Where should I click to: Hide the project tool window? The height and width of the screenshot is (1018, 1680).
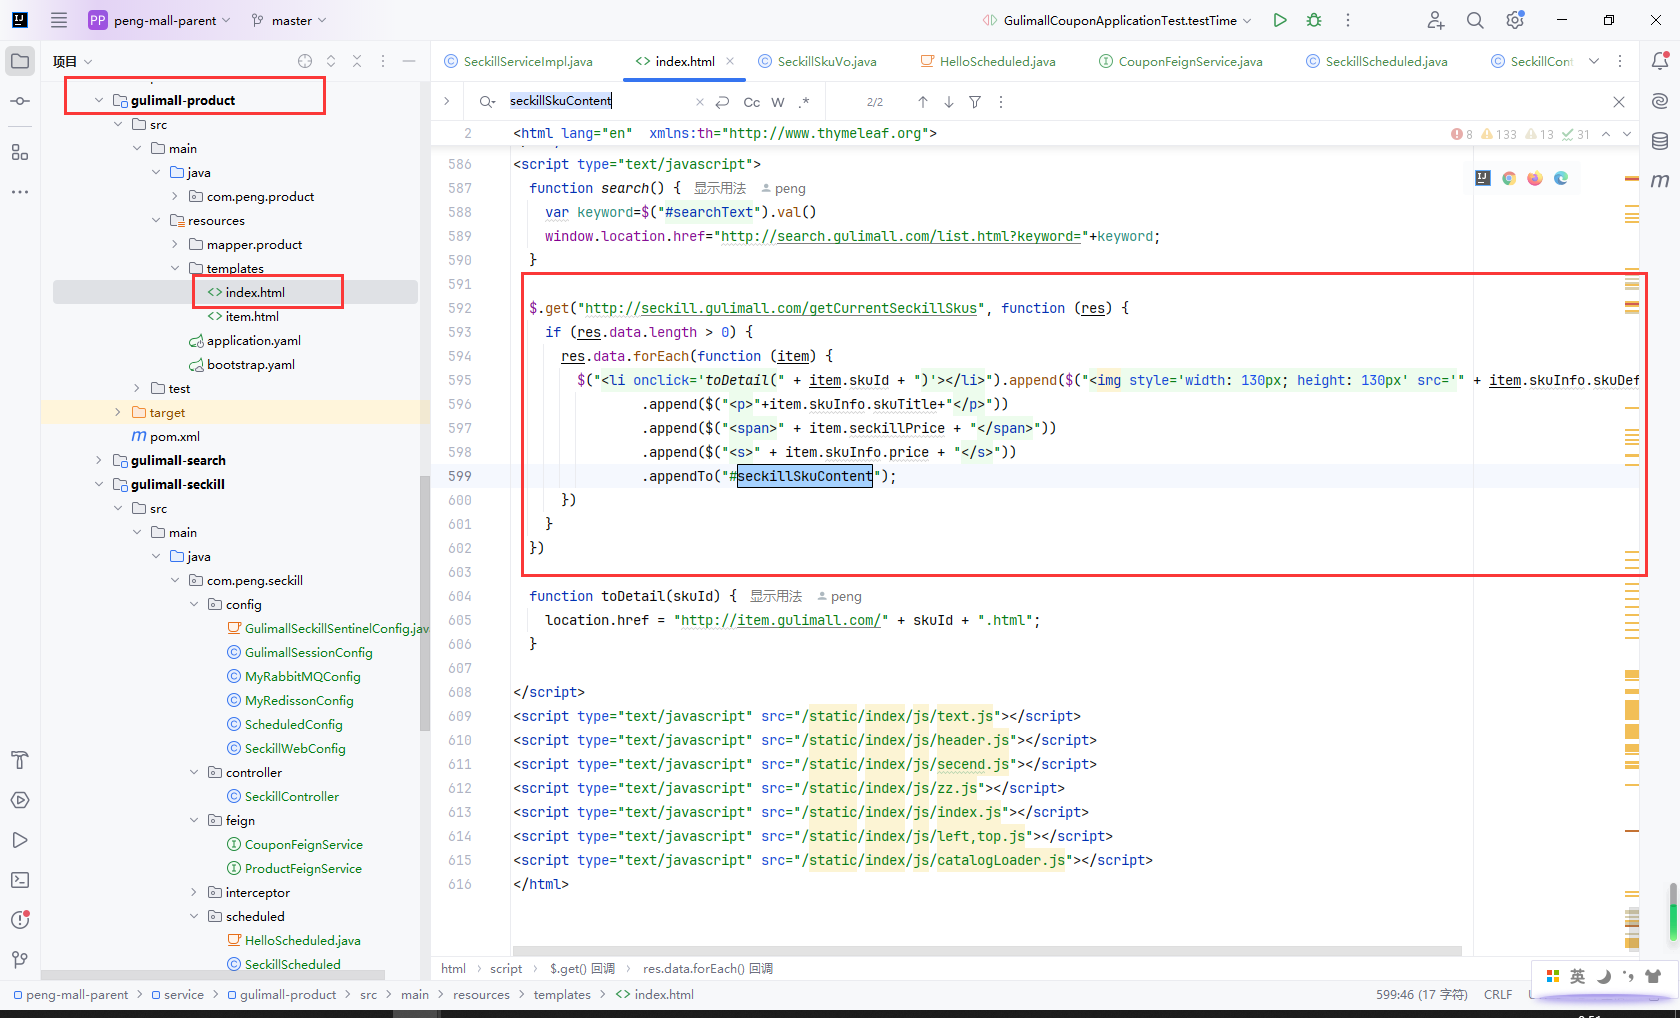click(409, 61)
